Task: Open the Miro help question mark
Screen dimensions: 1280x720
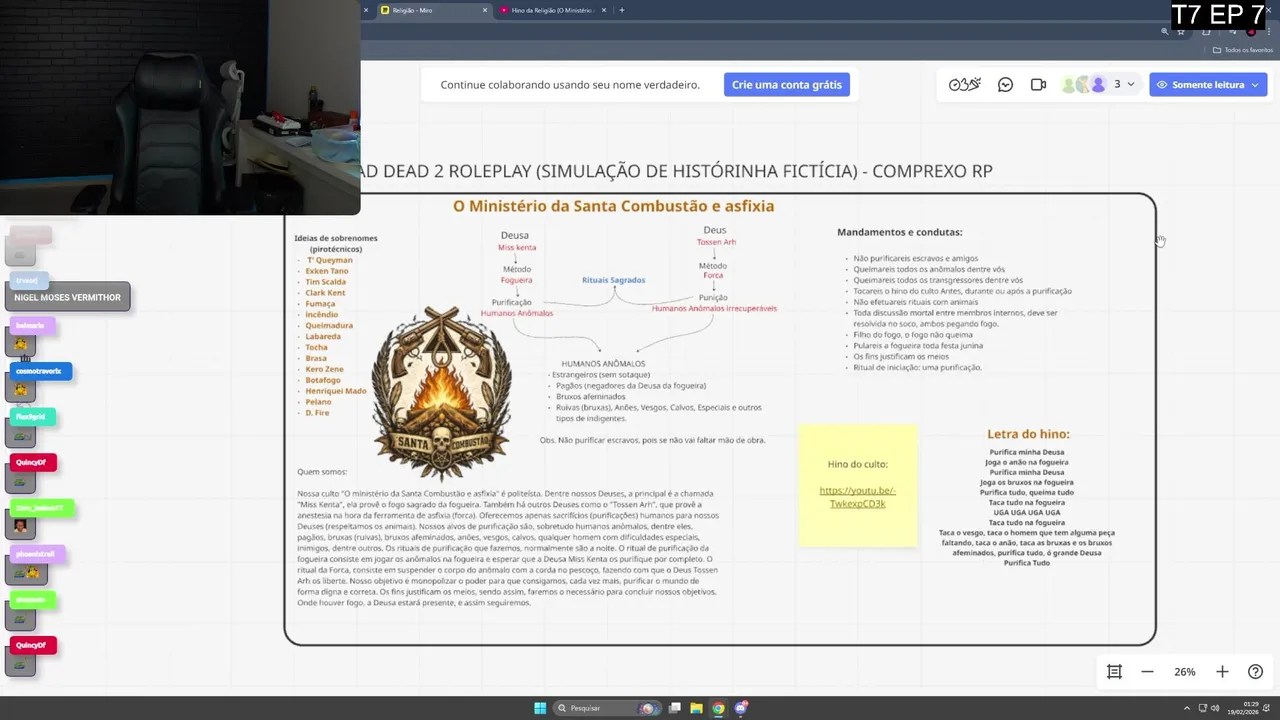Action: pos(1256,672)
